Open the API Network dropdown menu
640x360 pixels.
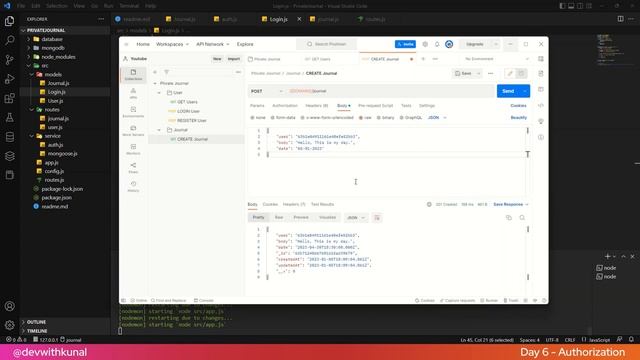click(213, 44)
